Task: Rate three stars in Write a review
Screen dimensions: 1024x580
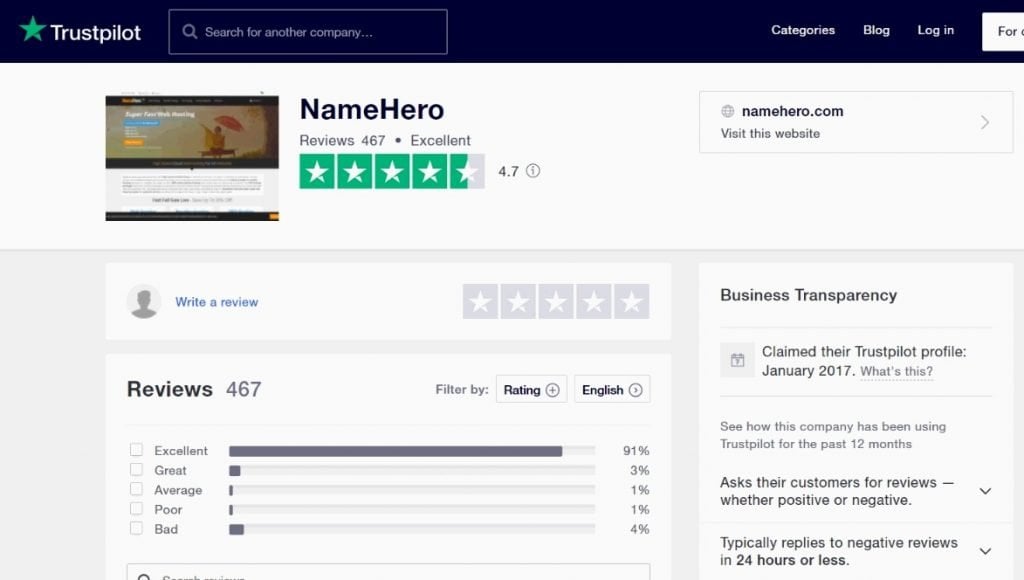Action: 556,301
